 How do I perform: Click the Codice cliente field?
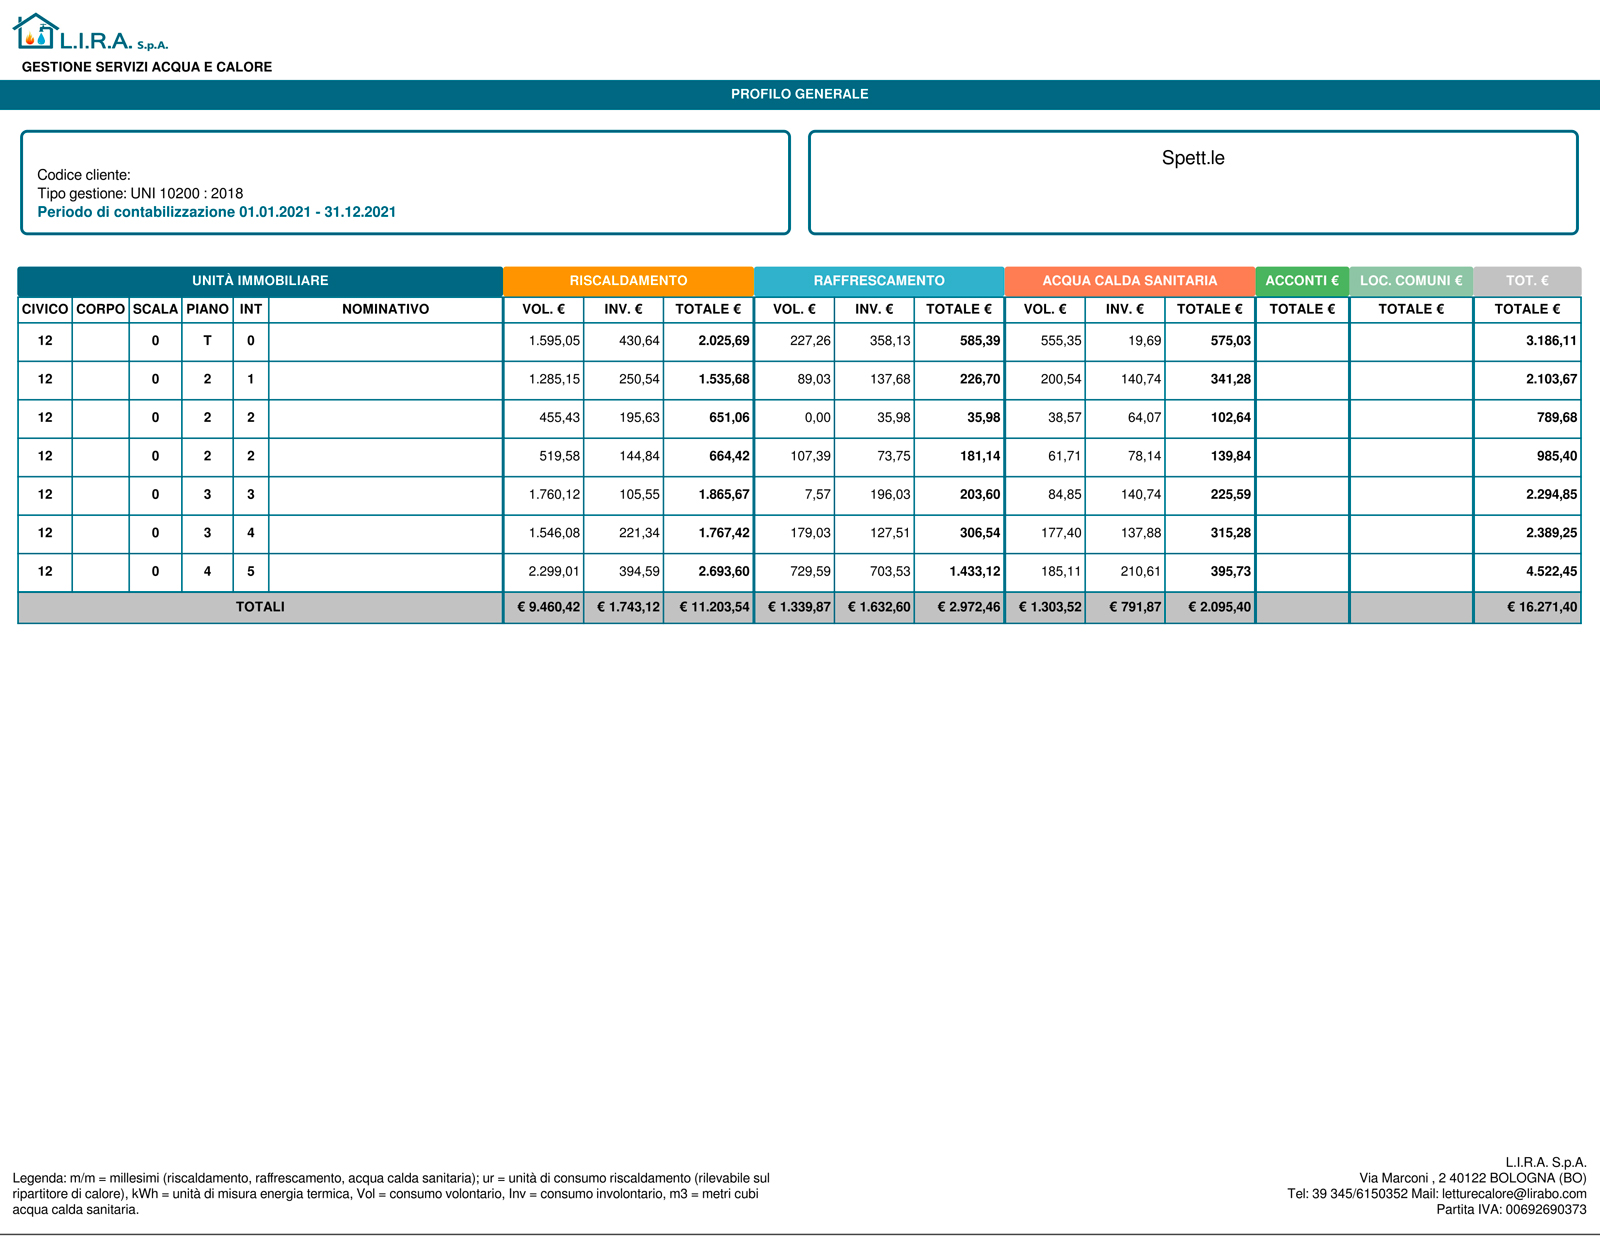[84, 175]
